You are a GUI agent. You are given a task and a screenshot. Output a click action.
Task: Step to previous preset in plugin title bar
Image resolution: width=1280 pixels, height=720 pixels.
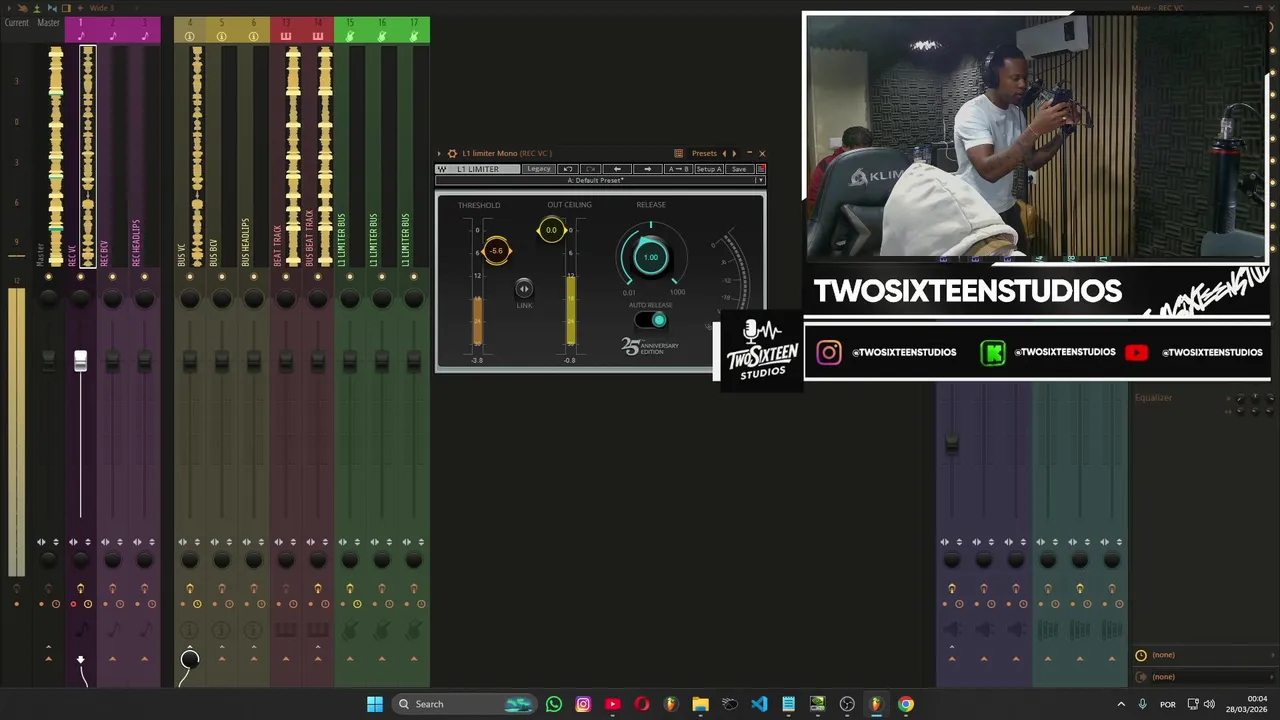[x=724, y=154]
